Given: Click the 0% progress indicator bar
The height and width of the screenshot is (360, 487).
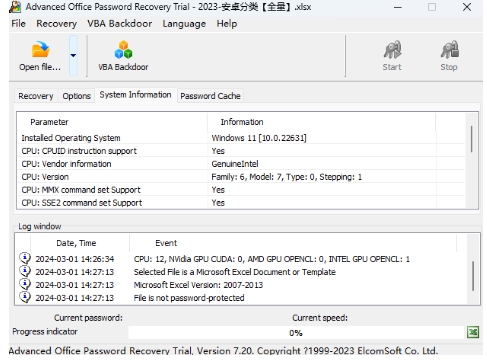Looking at the screenshot, I should click(x=296, y=333).
